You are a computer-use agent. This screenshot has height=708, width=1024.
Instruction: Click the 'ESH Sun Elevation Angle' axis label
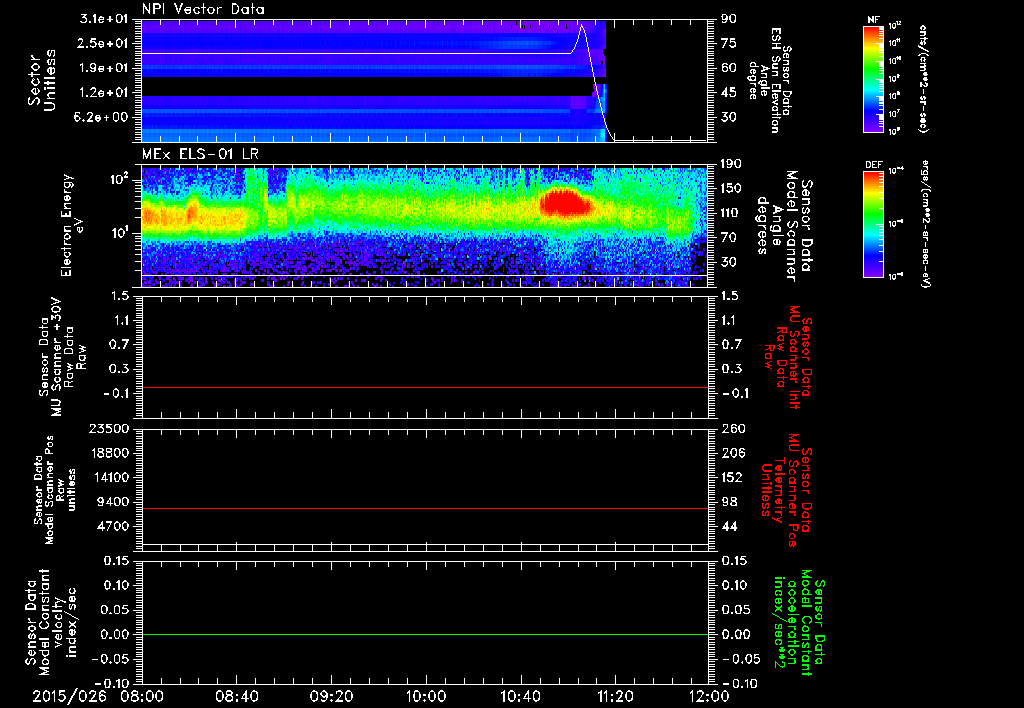(770, 81)
